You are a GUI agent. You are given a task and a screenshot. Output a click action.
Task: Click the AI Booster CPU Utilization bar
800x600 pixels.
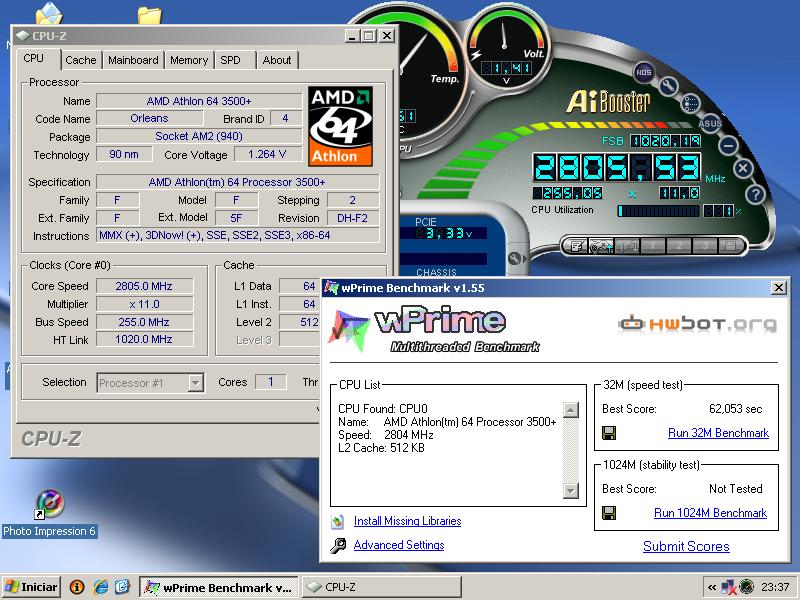point(658,211)
